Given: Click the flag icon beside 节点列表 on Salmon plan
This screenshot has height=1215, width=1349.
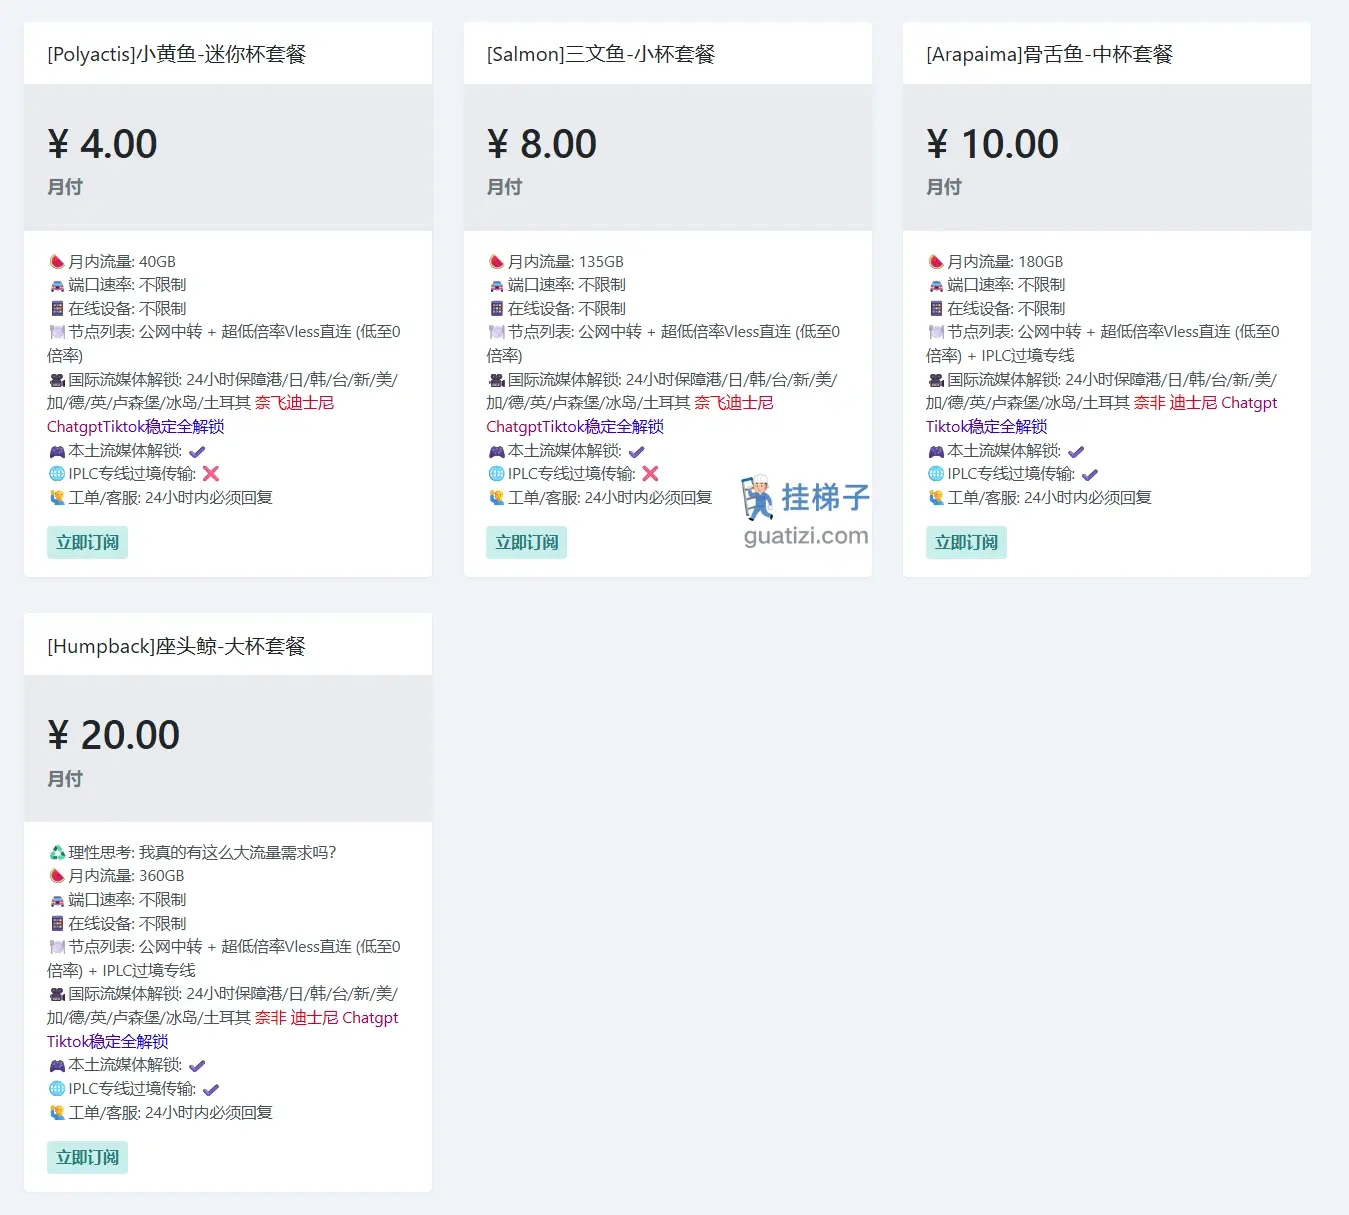Looking at the screenshot, I should (496, 331).
